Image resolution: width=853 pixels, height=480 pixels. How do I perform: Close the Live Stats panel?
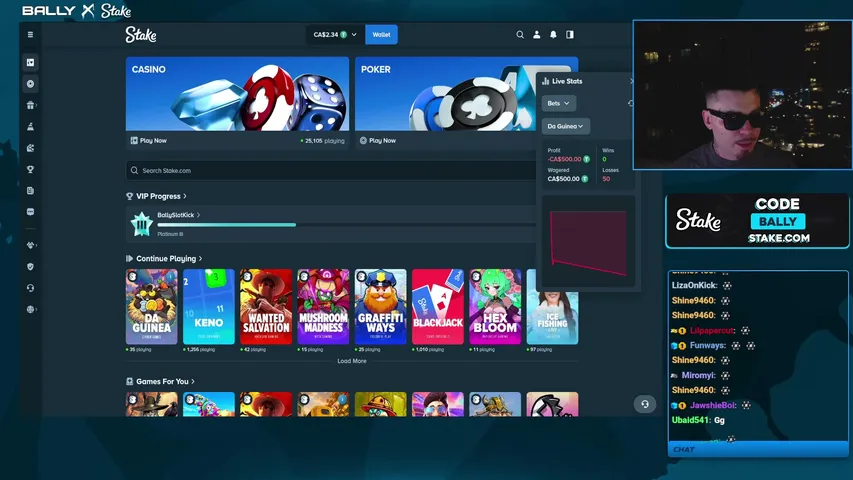[631, 81]
